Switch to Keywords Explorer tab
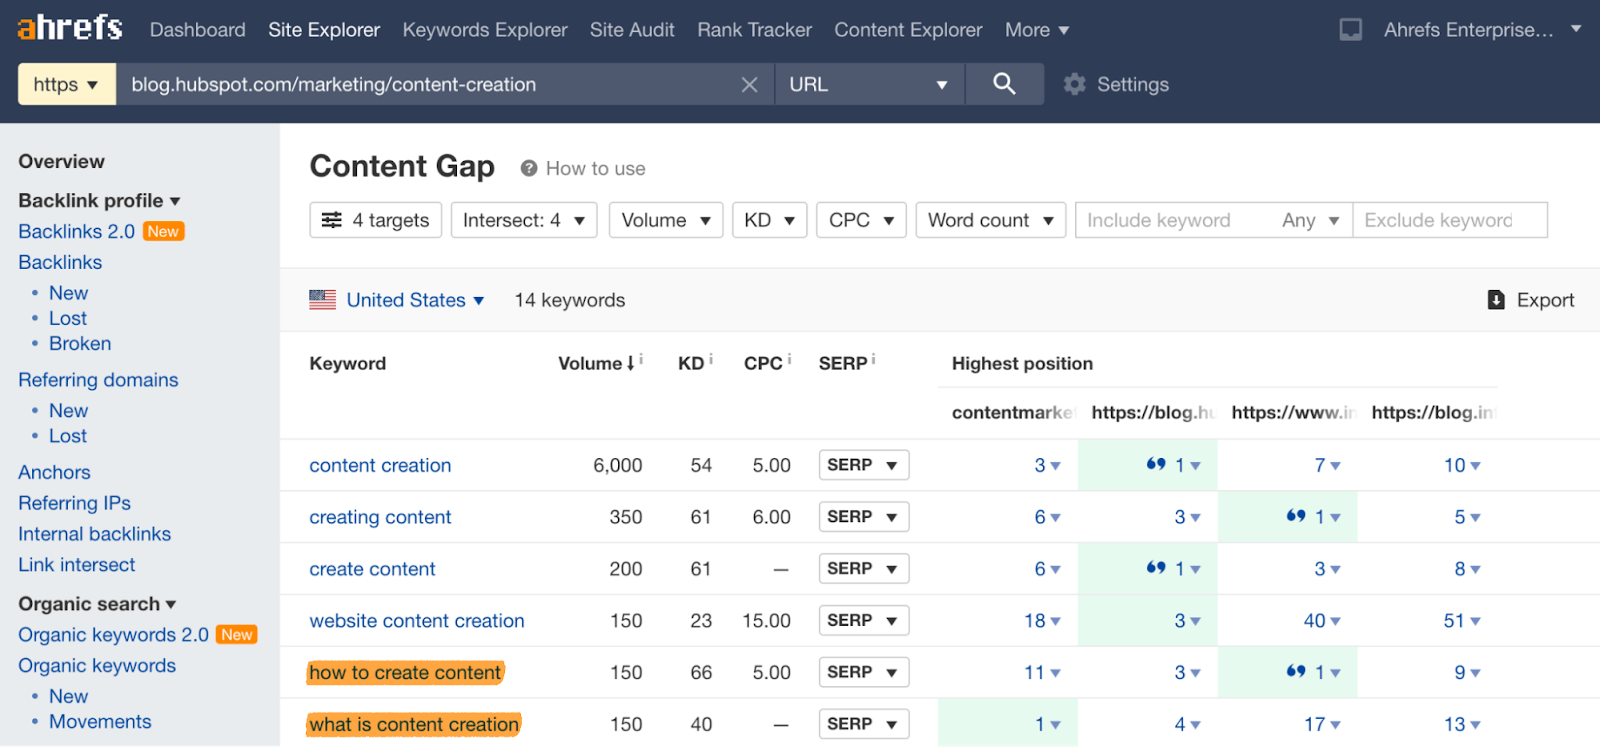Screen dimensions: 1600x747 (484, 30)
